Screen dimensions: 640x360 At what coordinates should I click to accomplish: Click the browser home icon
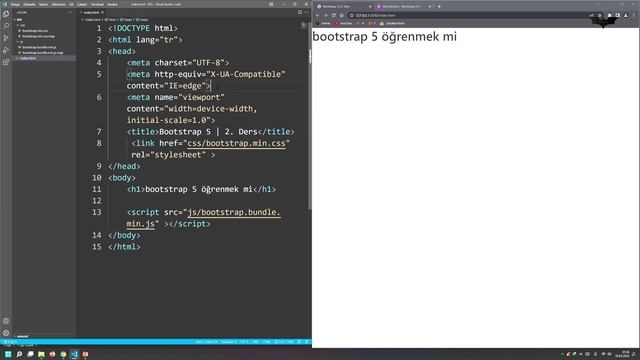342,15
